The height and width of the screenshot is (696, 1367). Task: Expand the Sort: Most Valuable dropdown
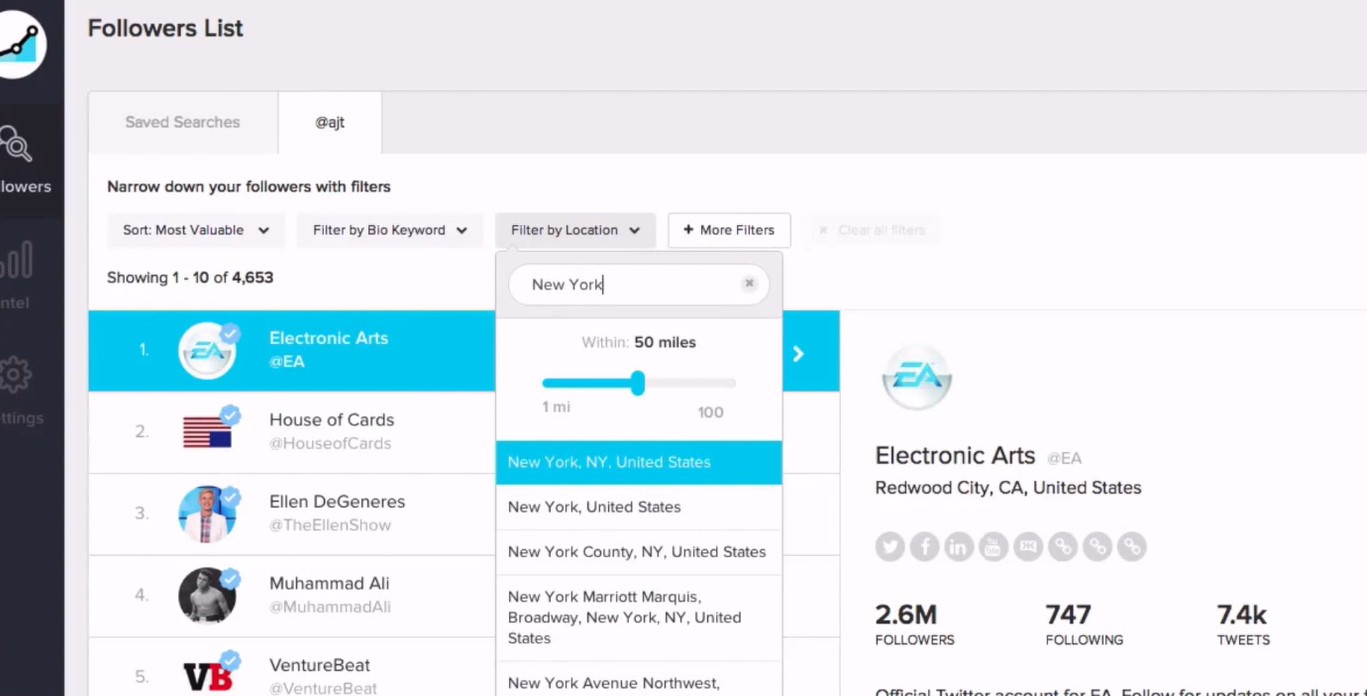click(196, 230)
